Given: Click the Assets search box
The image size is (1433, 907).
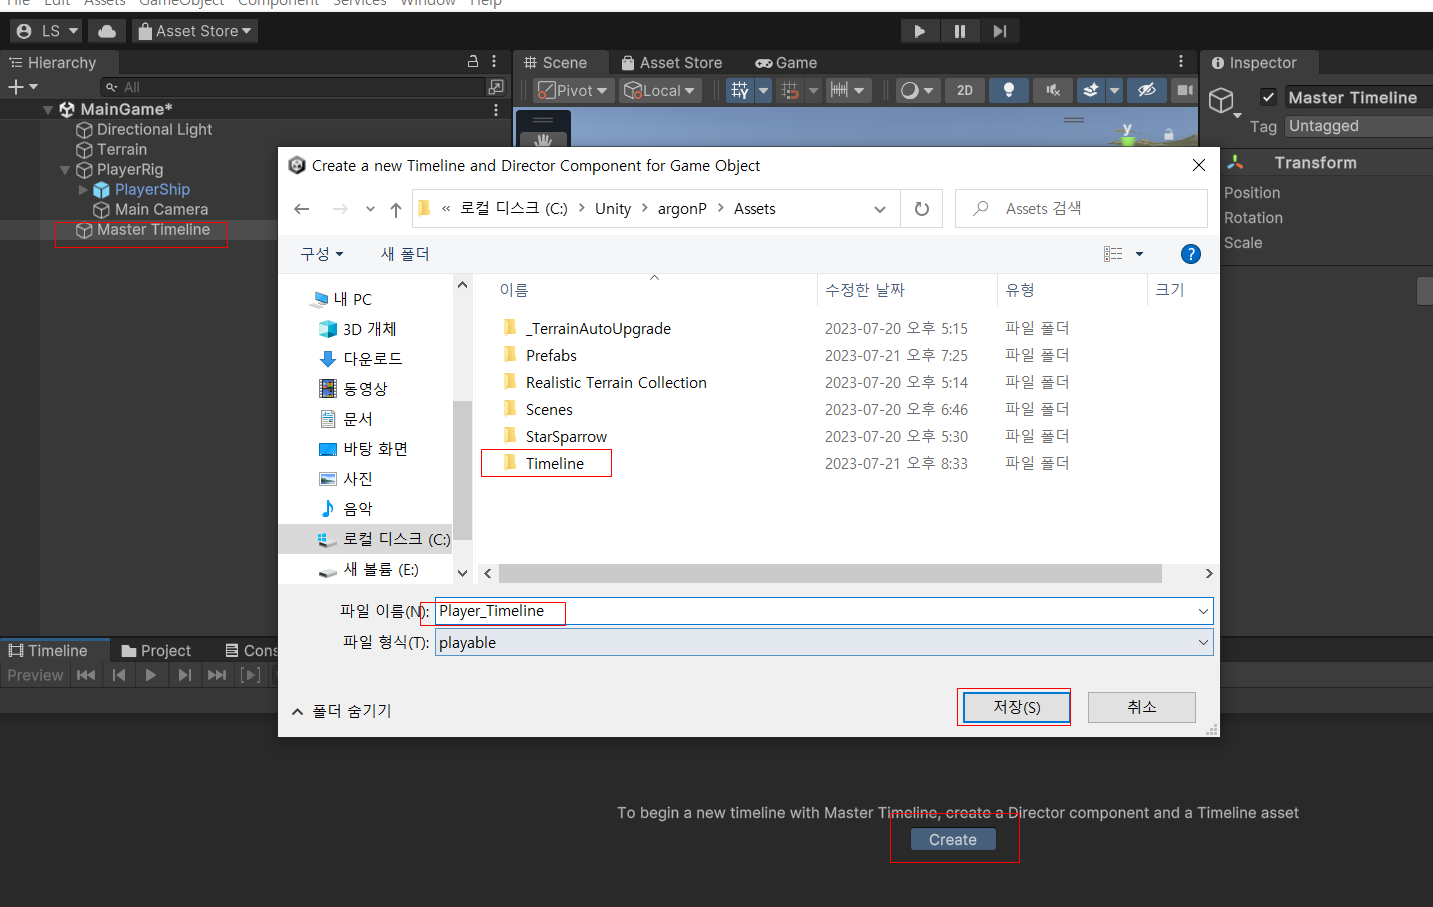Looking at the screenshot, I should 1081,208.
